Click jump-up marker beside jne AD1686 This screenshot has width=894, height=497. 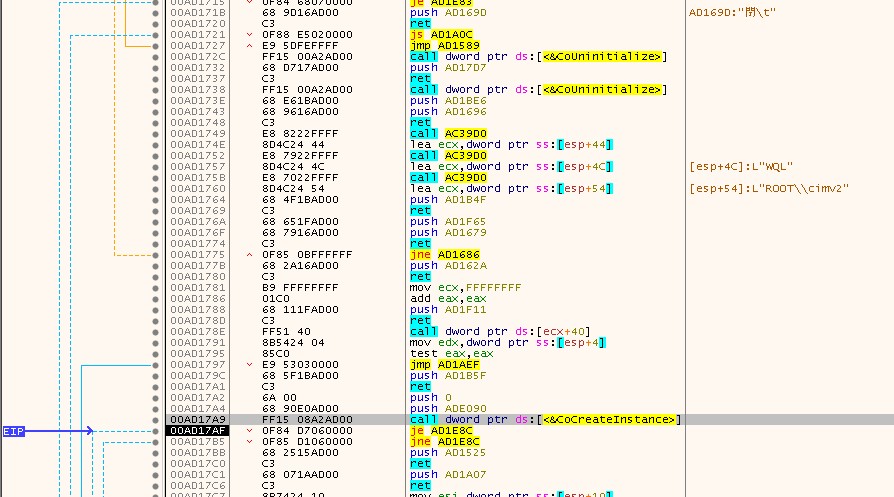point(250,255)
